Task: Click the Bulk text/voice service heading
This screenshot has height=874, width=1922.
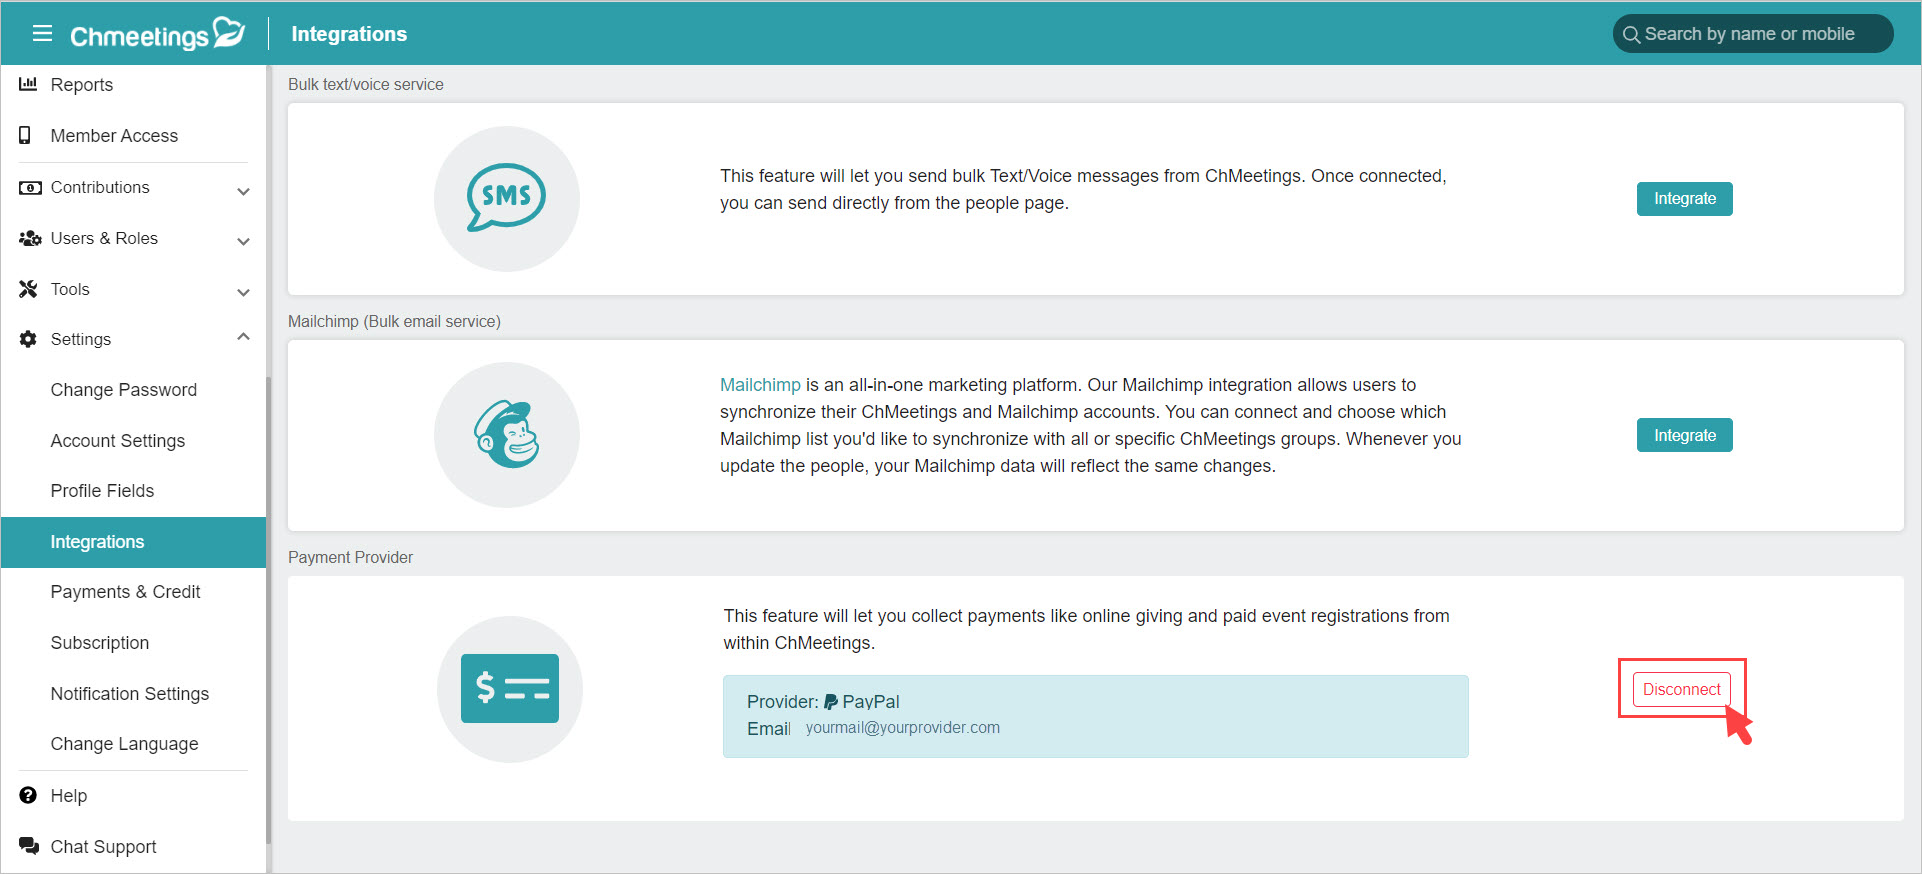Action: (366, 85)
